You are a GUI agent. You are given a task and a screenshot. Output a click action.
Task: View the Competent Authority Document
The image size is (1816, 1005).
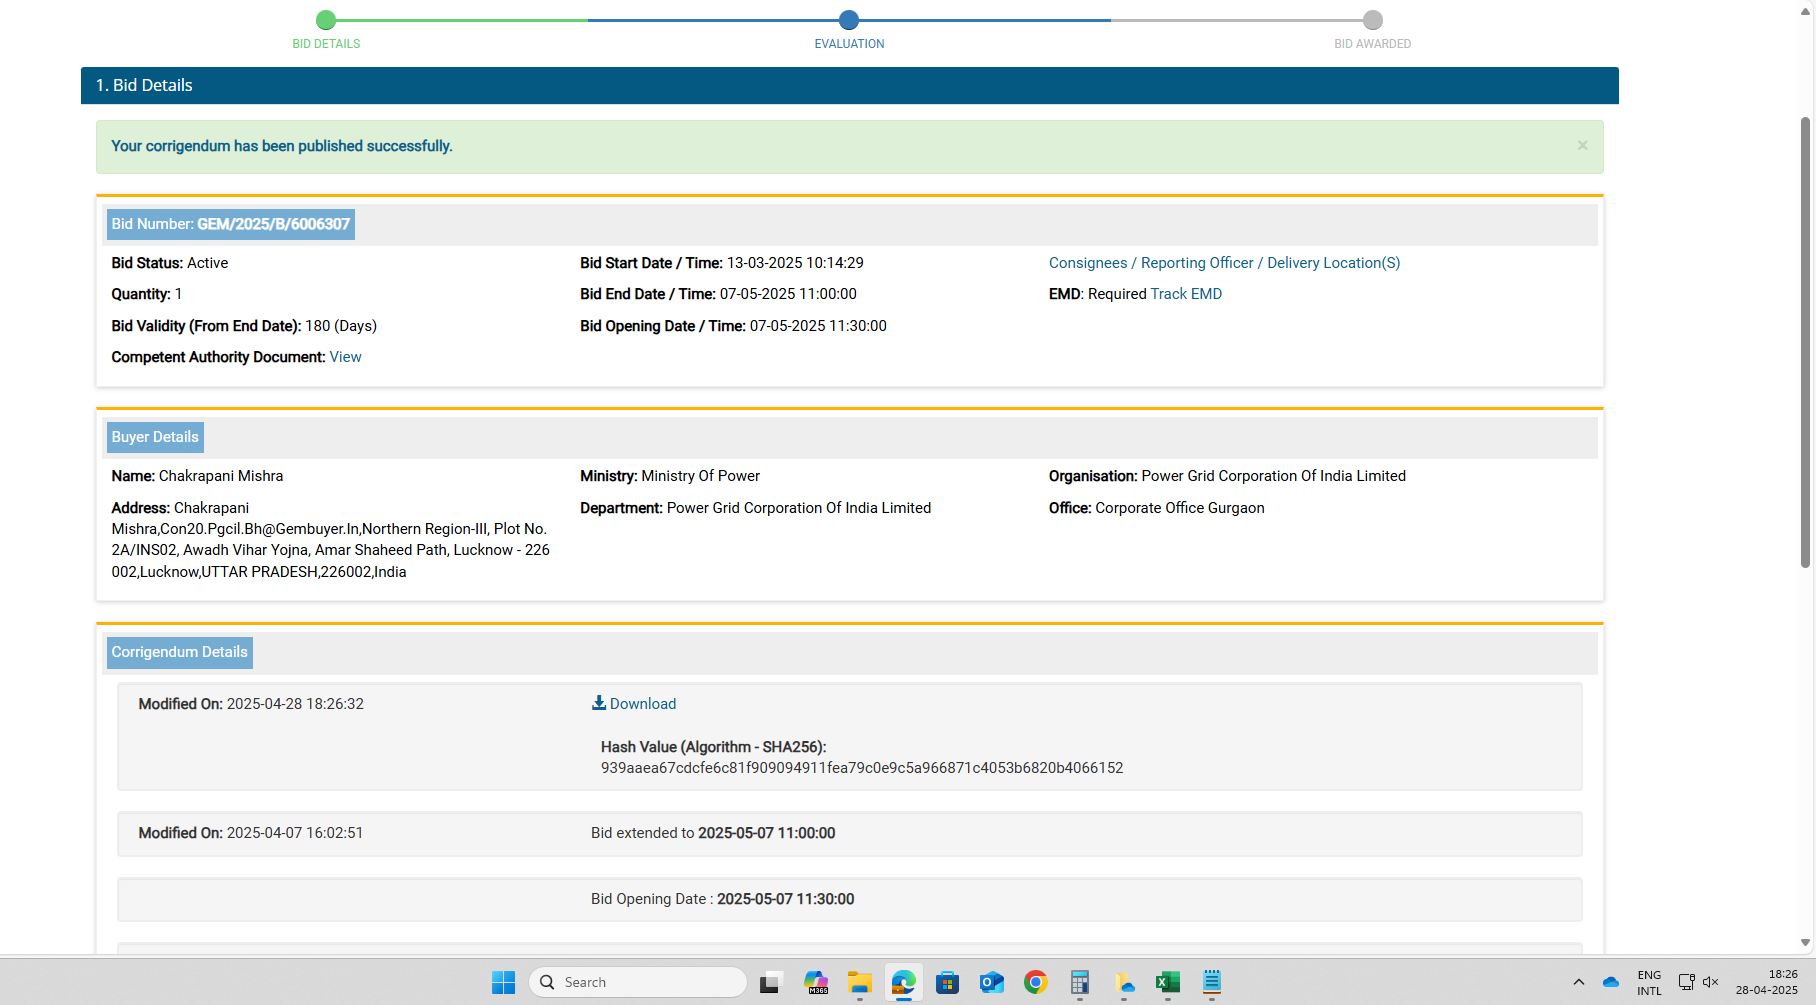[345, 357]
